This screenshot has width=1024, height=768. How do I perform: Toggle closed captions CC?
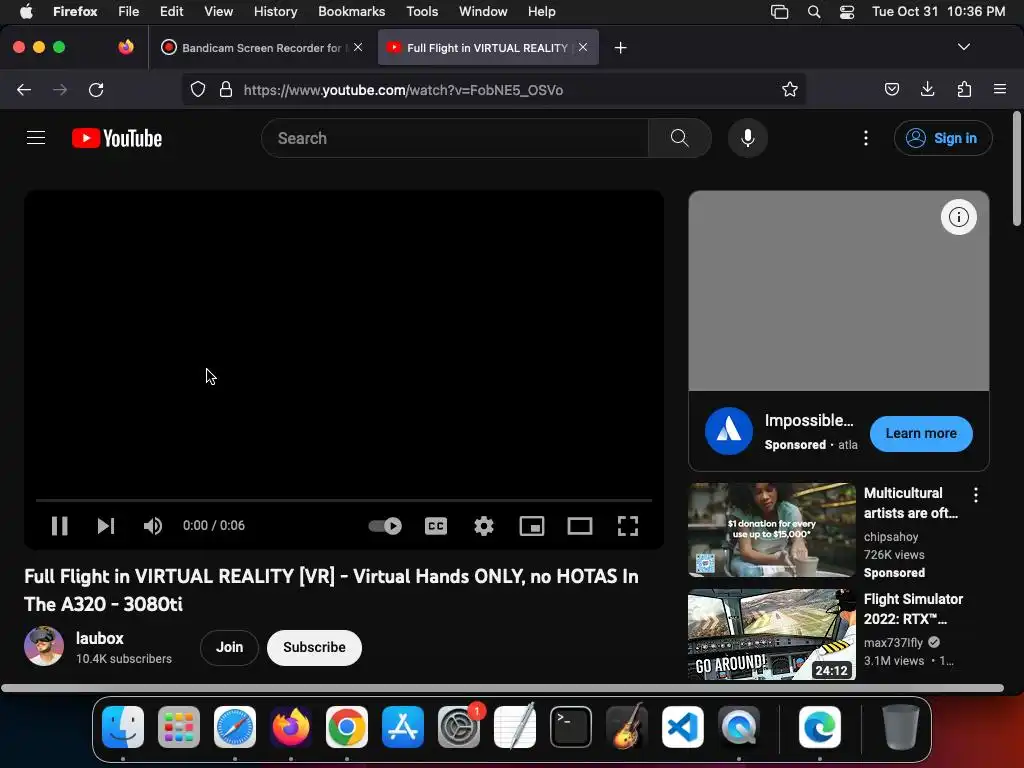[x=436, y=526]
